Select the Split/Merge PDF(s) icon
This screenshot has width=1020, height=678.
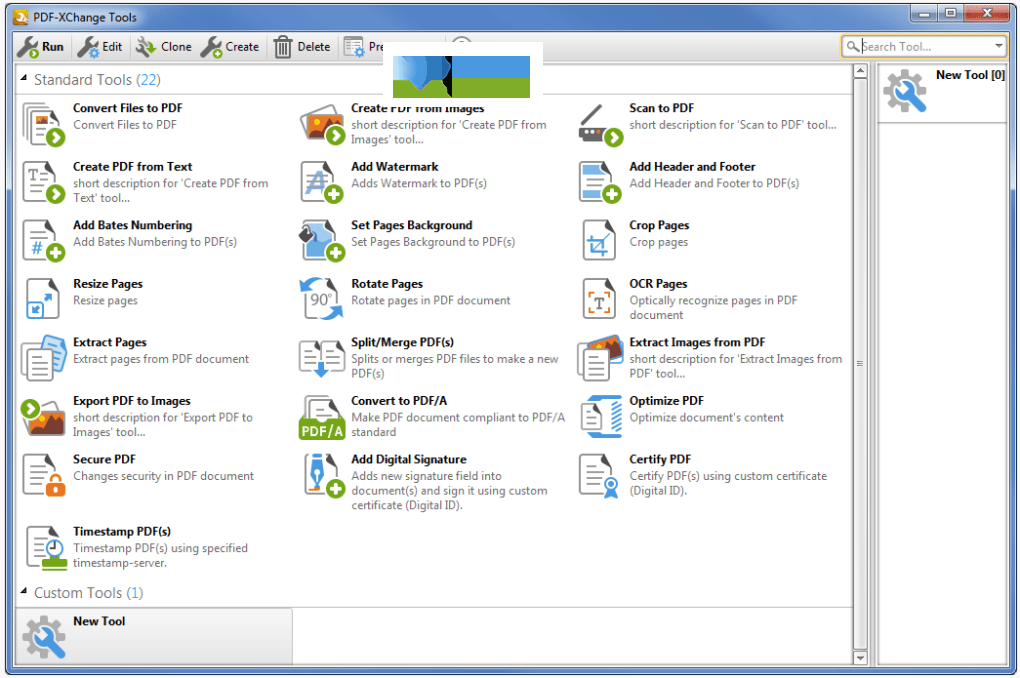(322, 358)
